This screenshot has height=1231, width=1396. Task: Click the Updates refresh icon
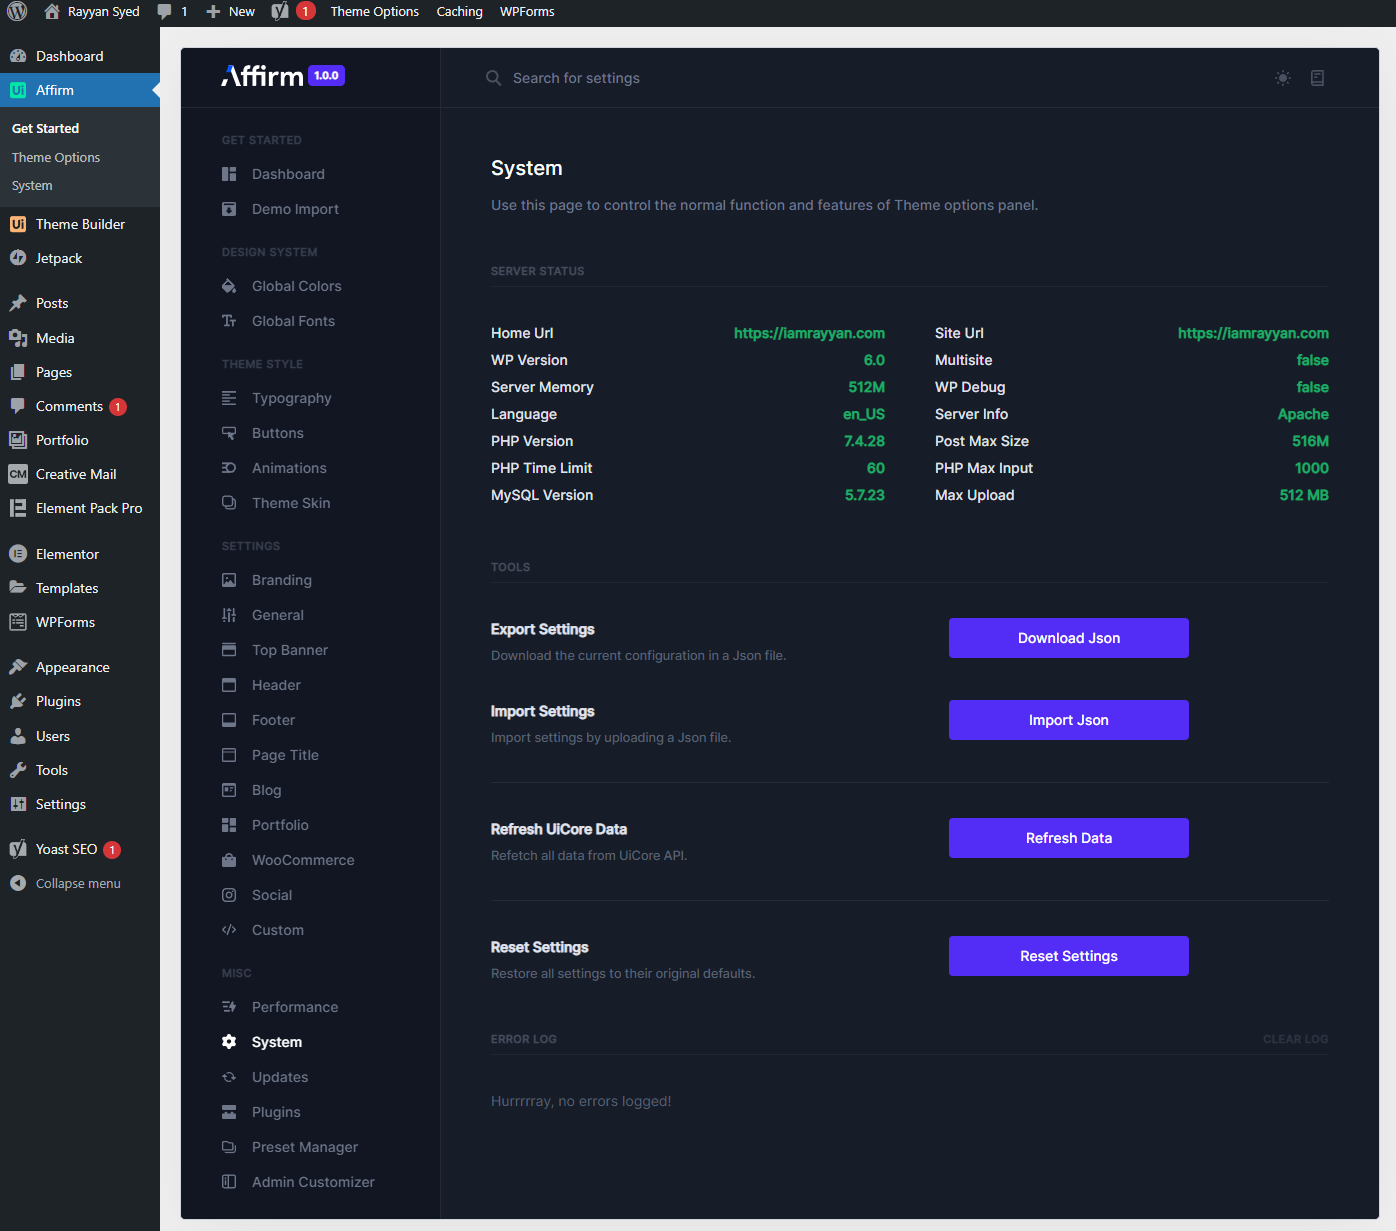[229, 1077]
